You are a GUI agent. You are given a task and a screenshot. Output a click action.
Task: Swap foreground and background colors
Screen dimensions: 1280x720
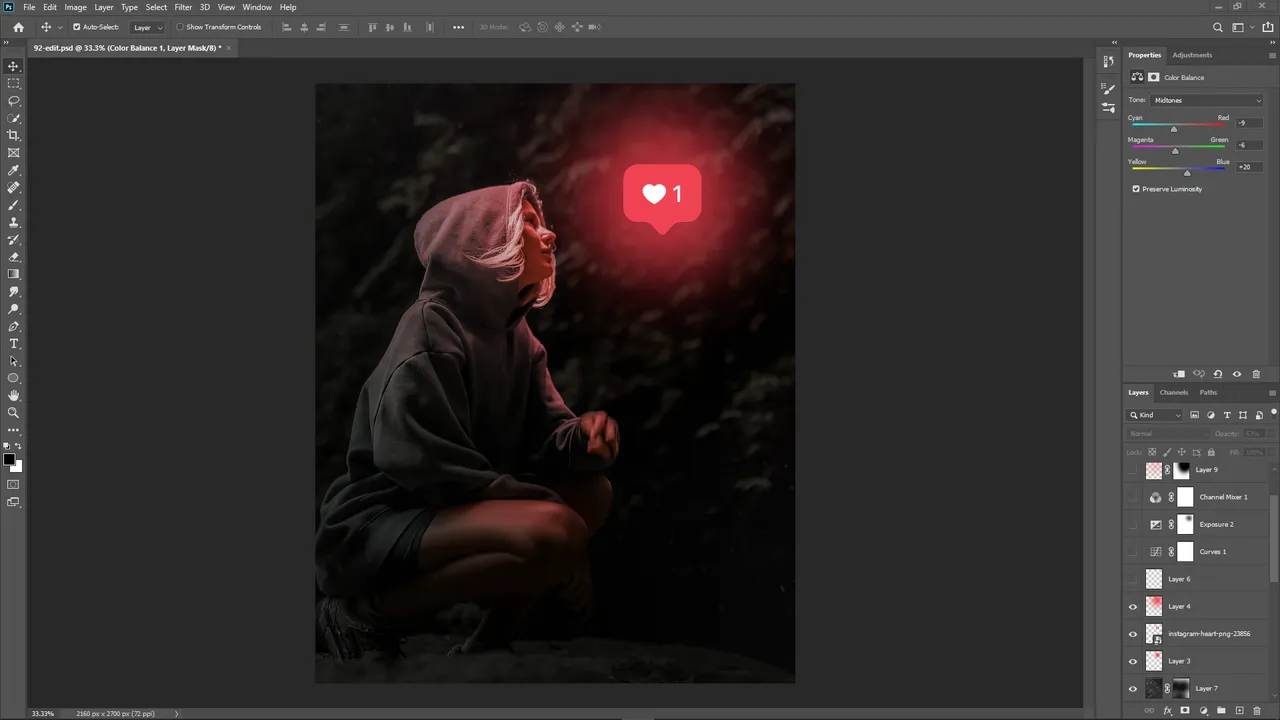(x=18, y=446)
